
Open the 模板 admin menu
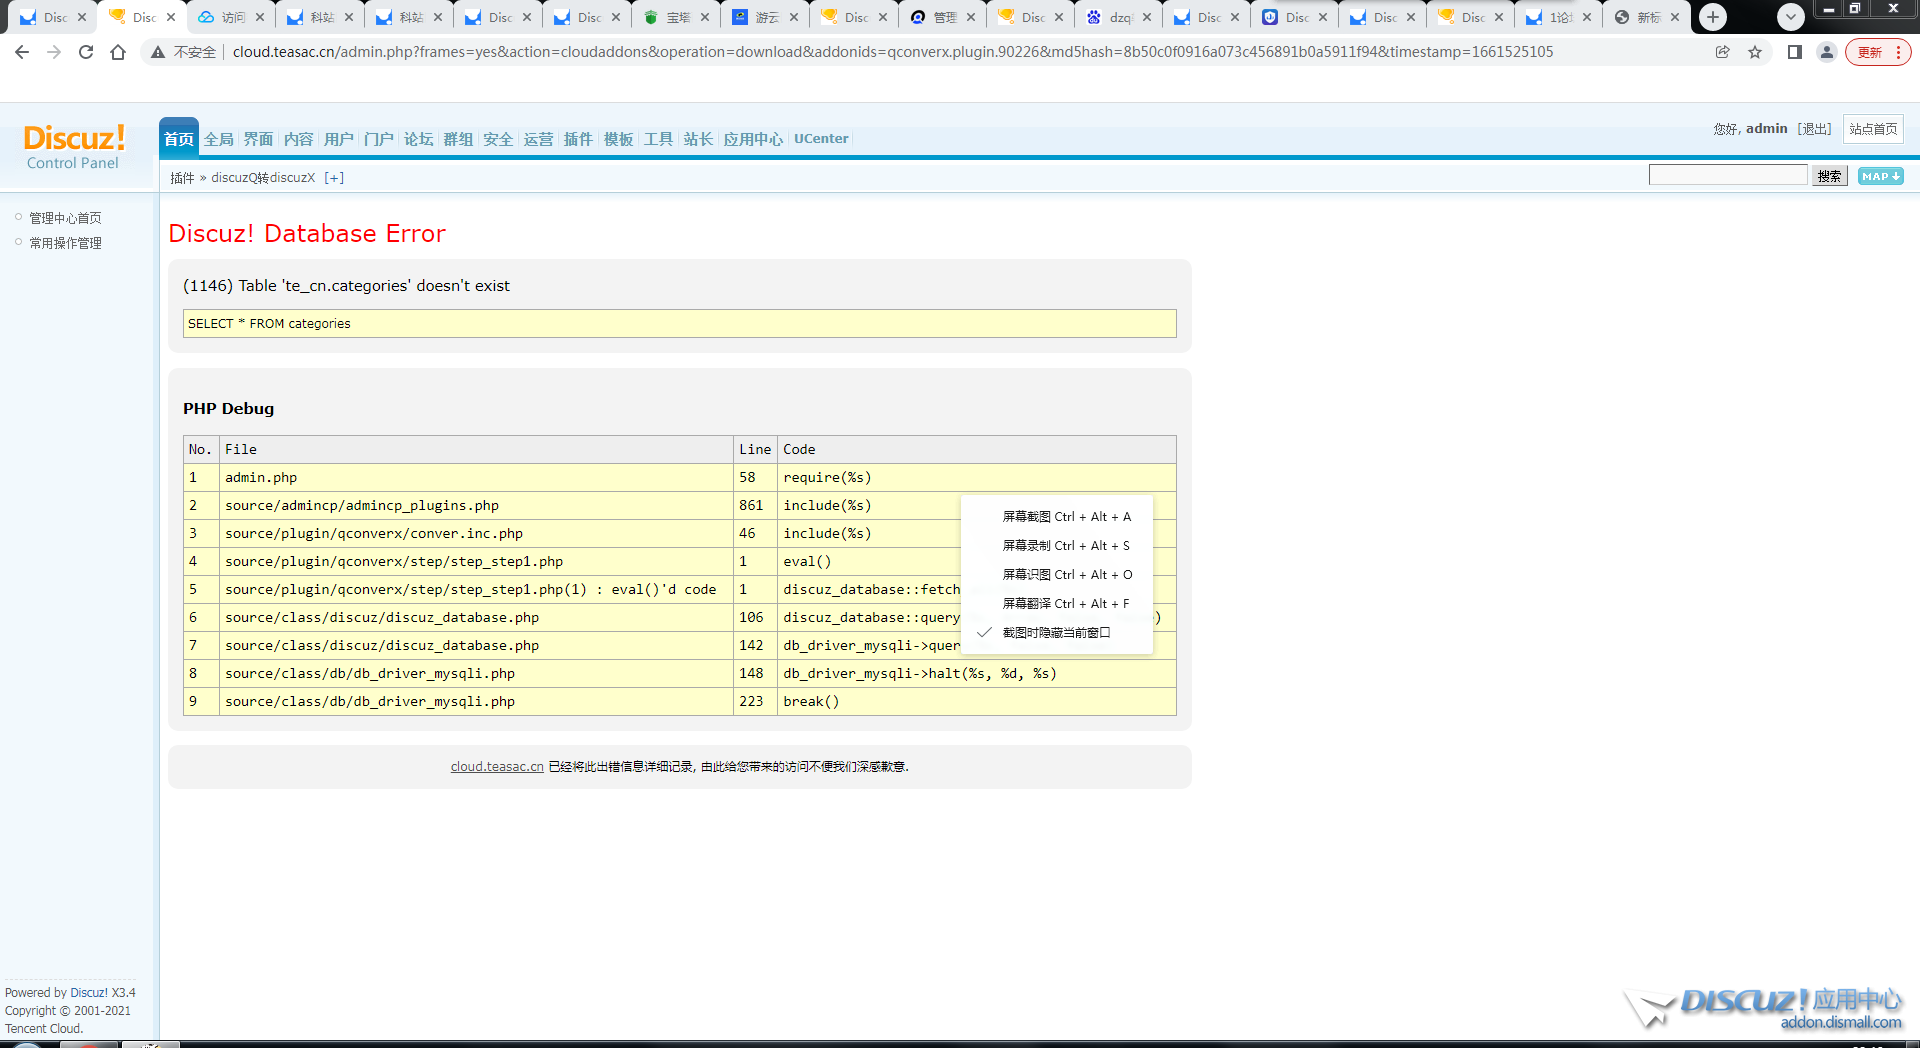tap(619, 139)
